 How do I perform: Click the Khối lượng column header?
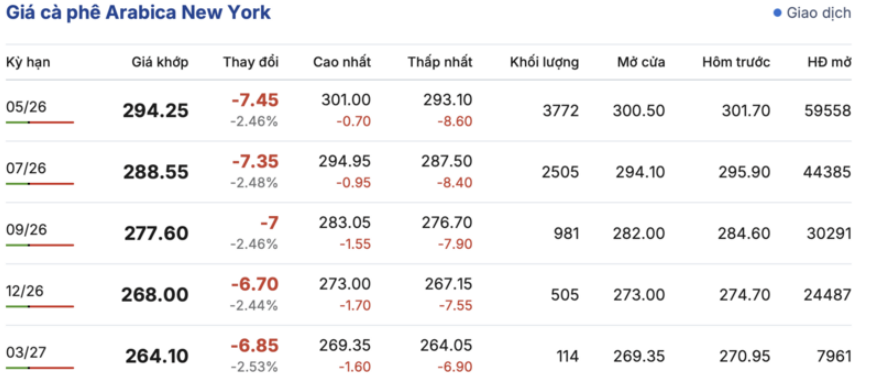(545, 63)
